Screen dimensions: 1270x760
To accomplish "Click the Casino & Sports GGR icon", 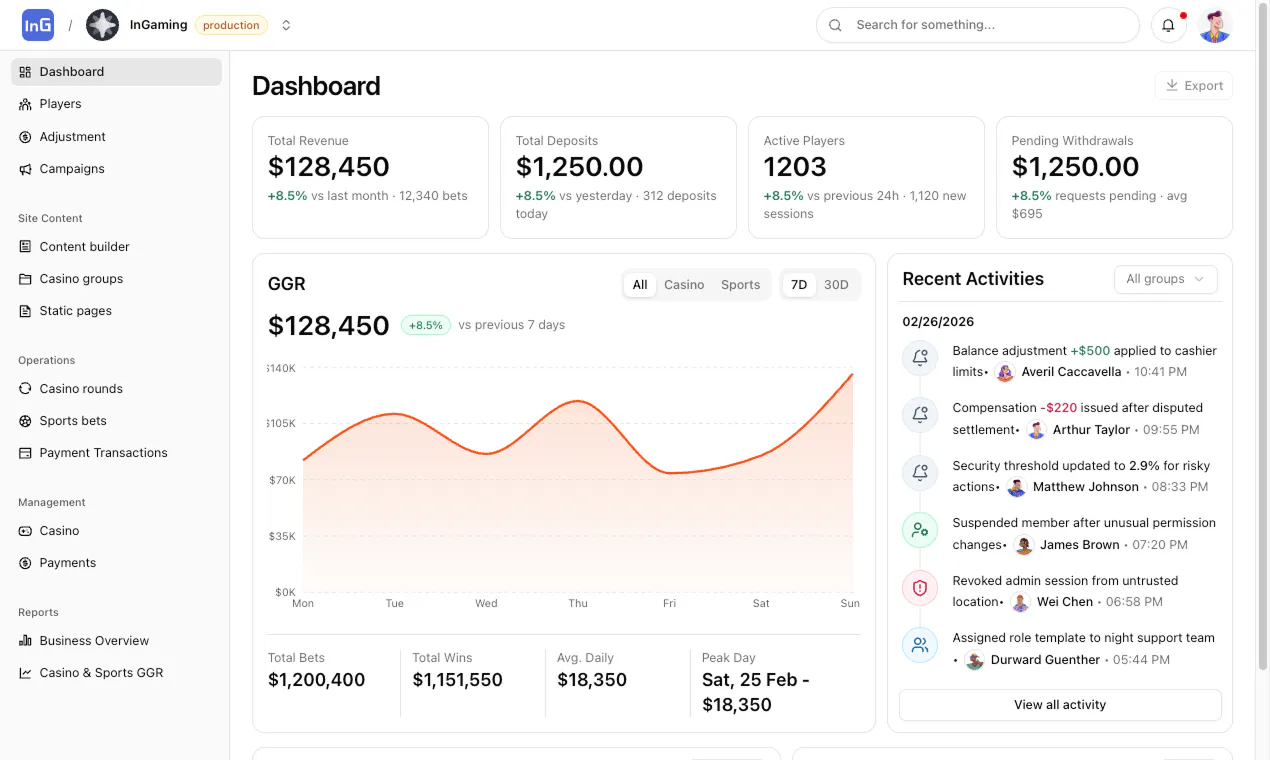I will pyautogui.click(x=25, y=673).
